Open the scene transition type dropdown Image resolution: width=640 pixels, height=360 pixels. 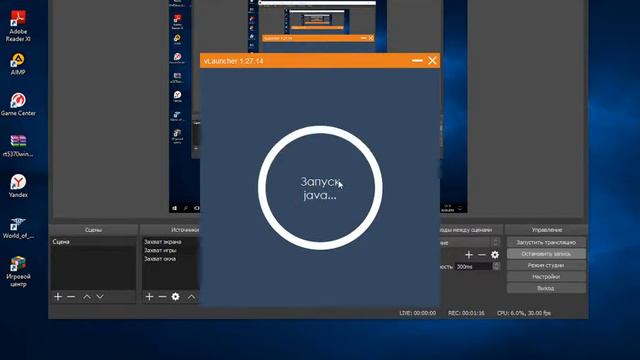pyautogui.click(x=470, y=242)
